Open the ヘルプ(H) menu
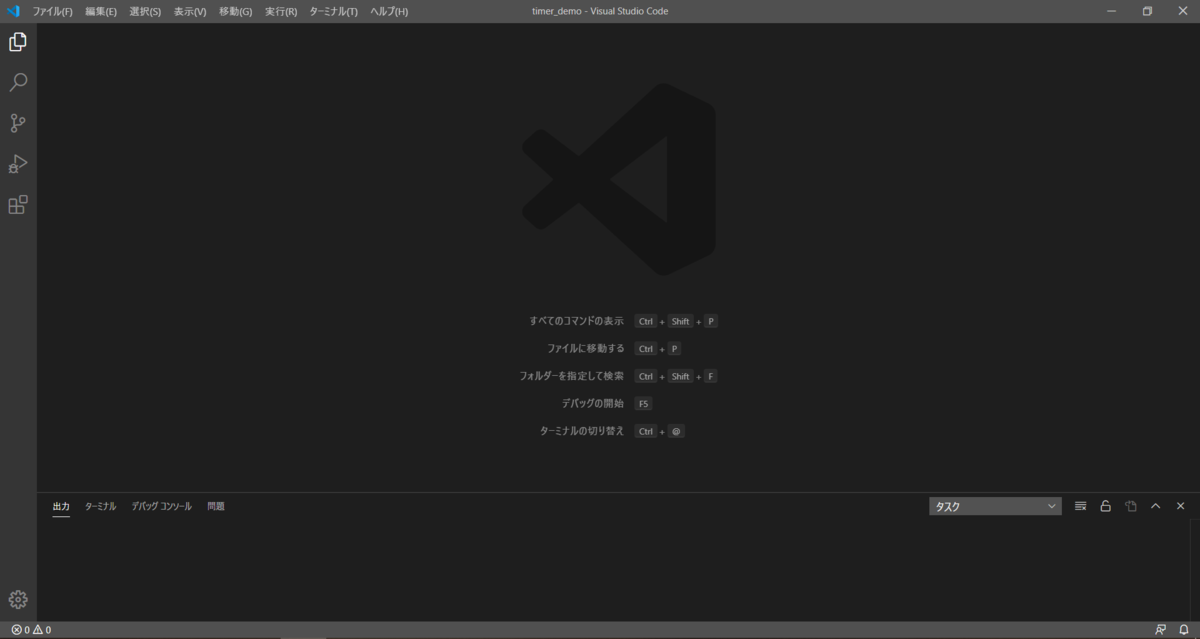Screen dimensions: 1200x639 click(x=389, y=11)
